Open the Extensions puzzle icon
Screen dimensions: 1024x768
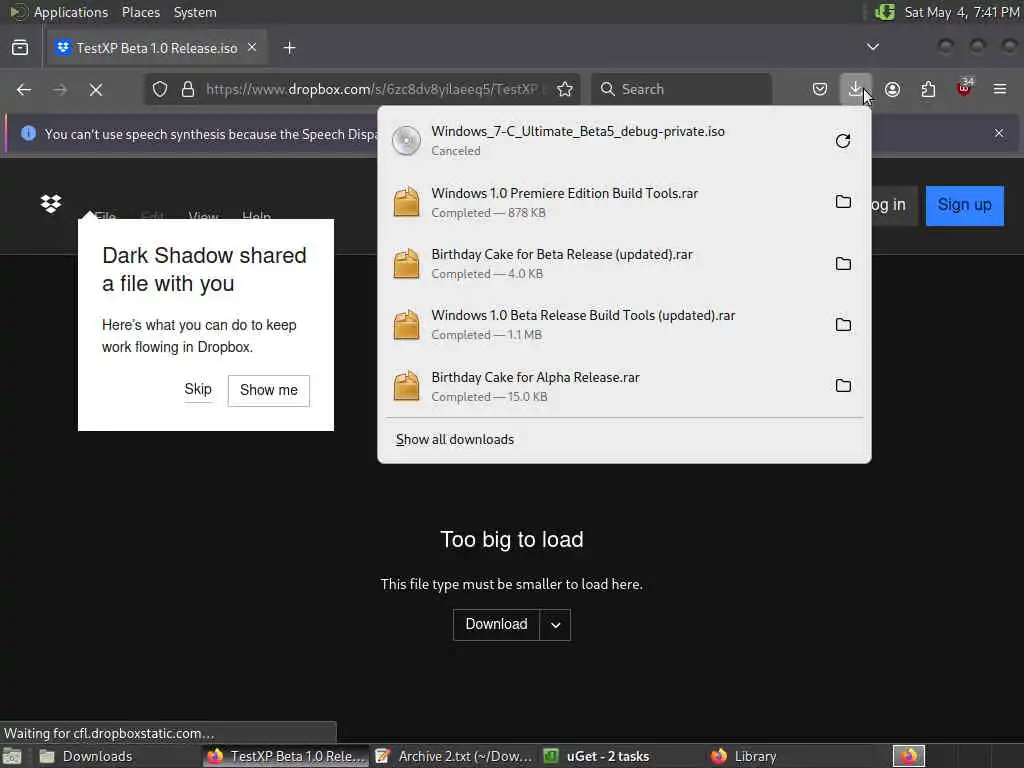click(928, 89)
